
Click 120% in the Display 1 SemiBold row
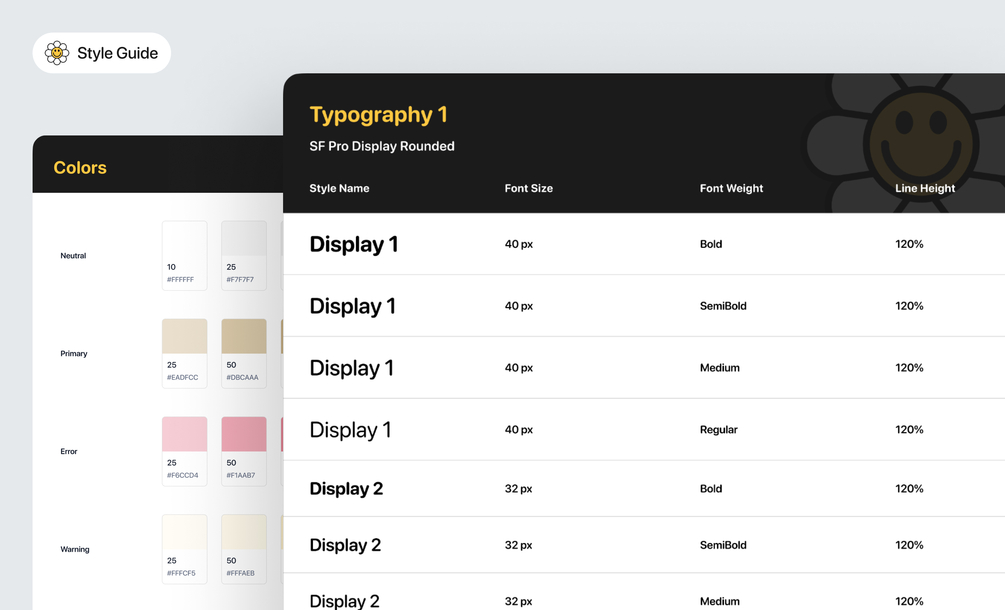[909, 306]
